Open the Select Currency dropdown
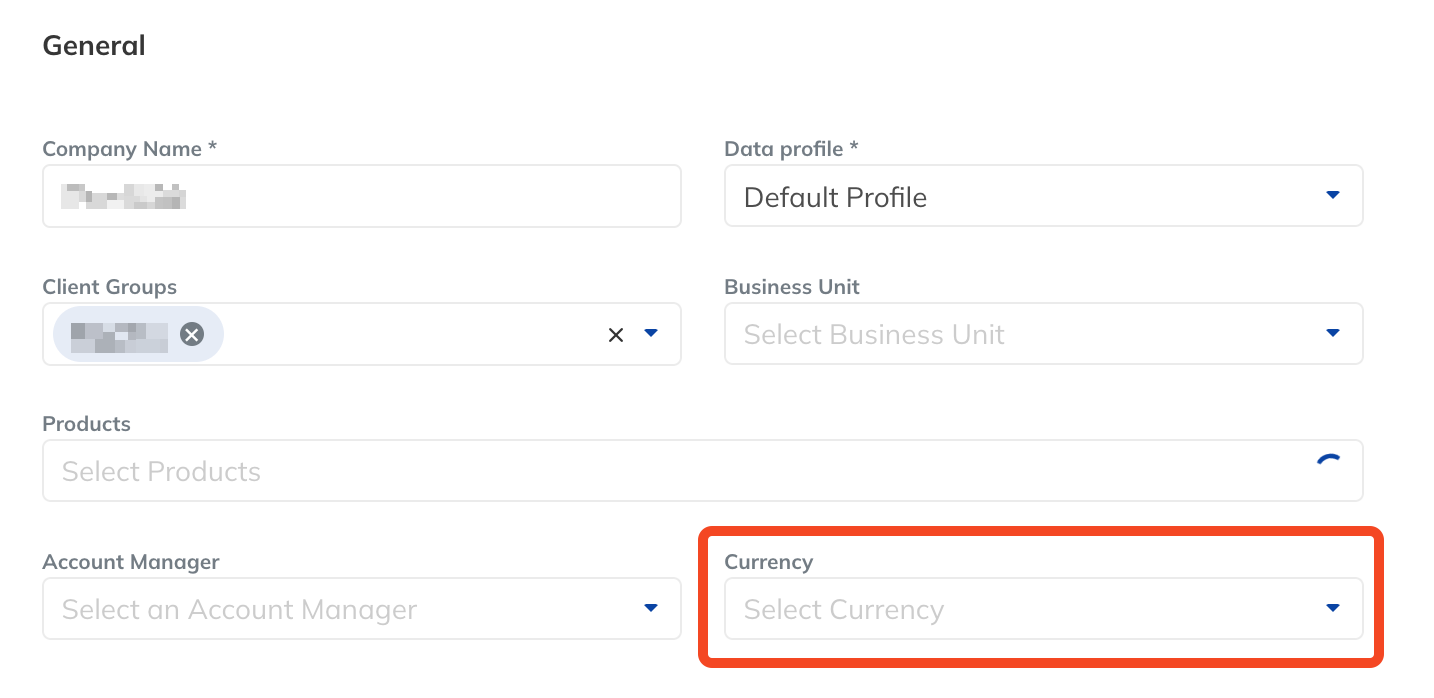The width and height of the screenshot is (1434, 698). tap(1043, 609)
